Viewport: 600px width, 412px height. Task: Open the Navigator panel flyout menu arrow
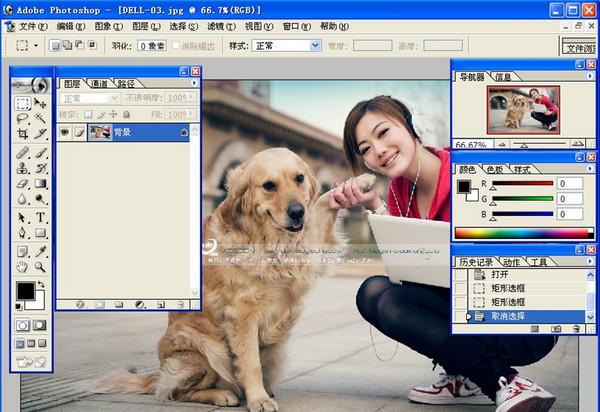590,76
